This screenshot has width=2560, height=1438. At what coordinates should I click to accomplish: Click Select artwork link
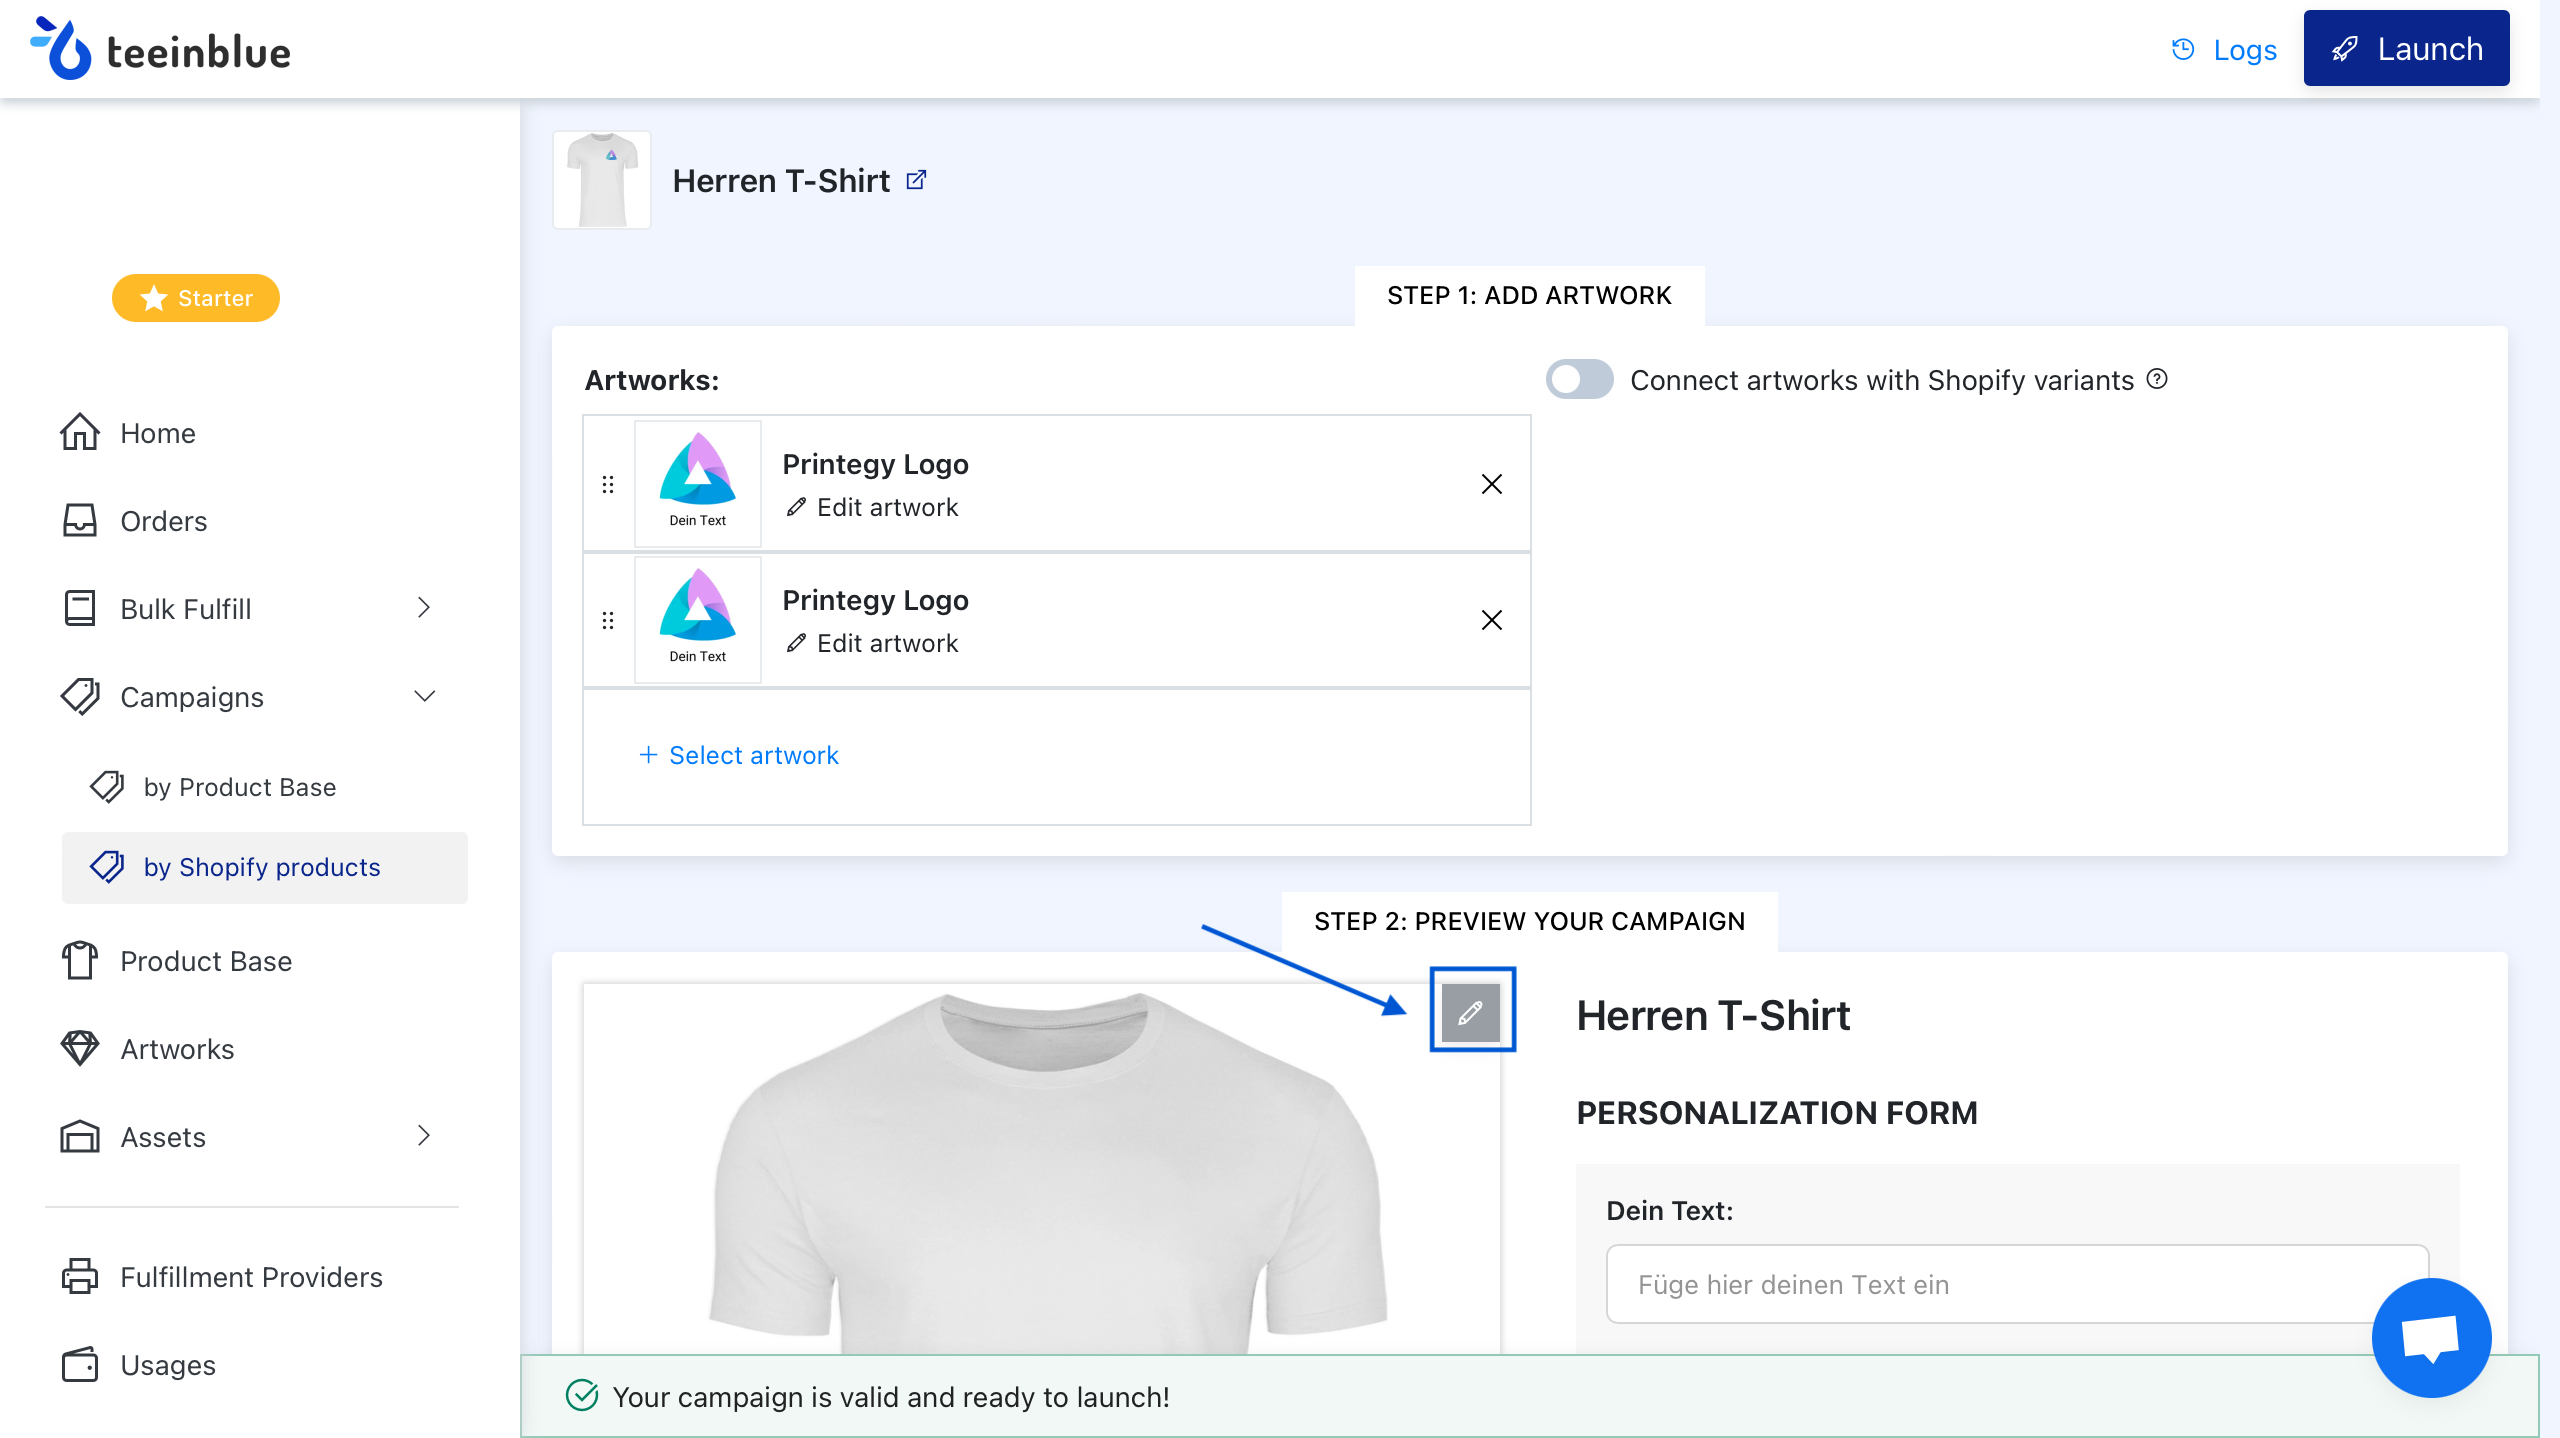[739, 755]
